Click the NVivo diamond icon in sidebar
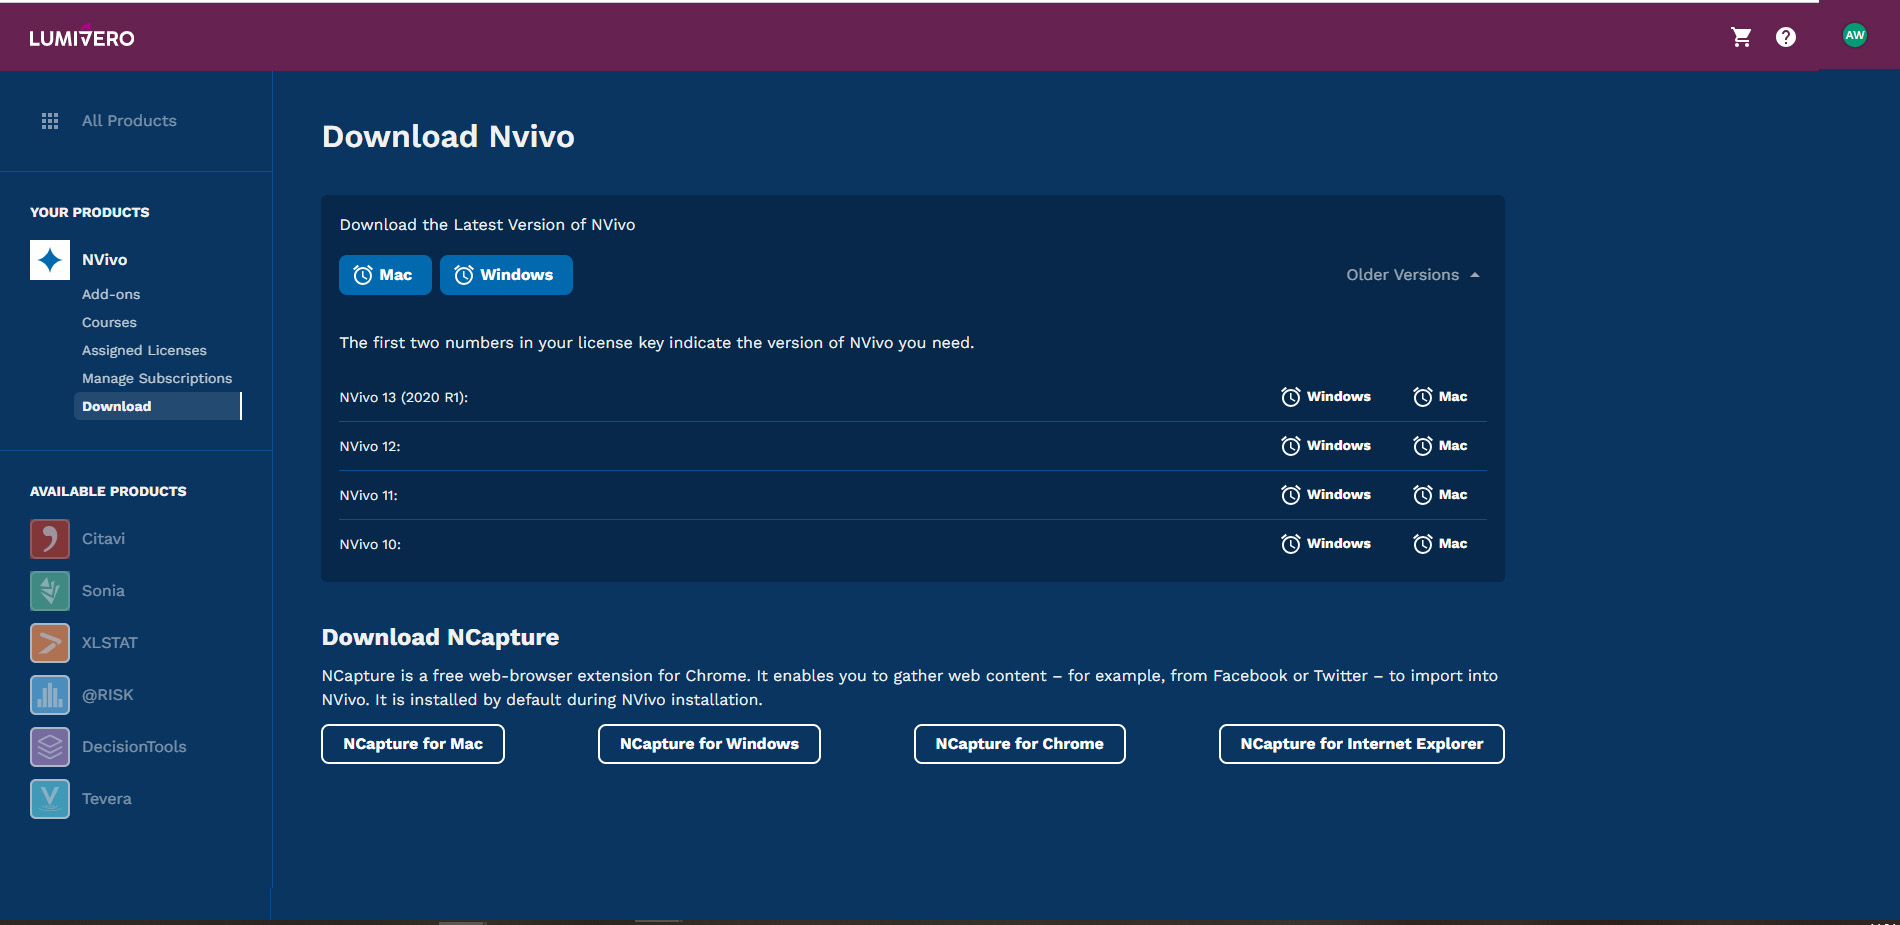Screen dimensions: 1900x925 pyautogui.click(x=49, y=259)
